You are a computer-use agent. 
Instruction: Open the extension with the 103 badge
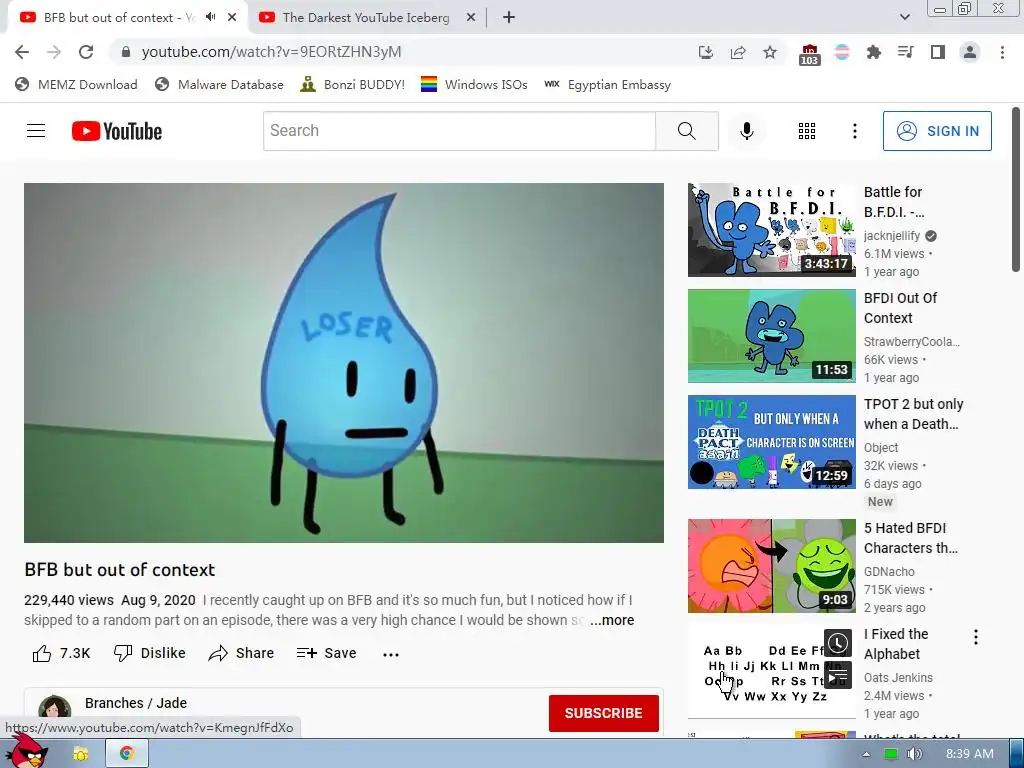809,54
